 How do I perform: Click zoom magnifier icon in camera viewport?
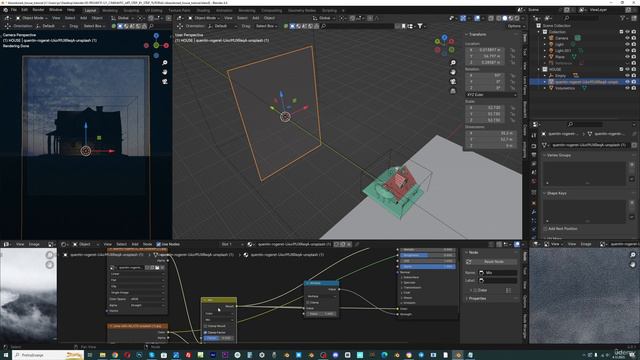pos(165,62)
